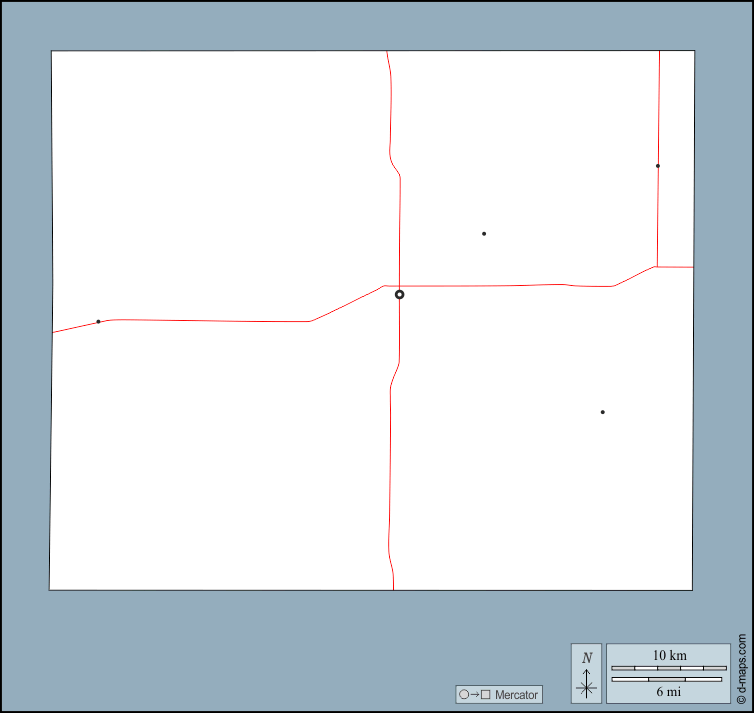
Task: Click the 6 mi scale bar
Action: [x=669, y=680]
